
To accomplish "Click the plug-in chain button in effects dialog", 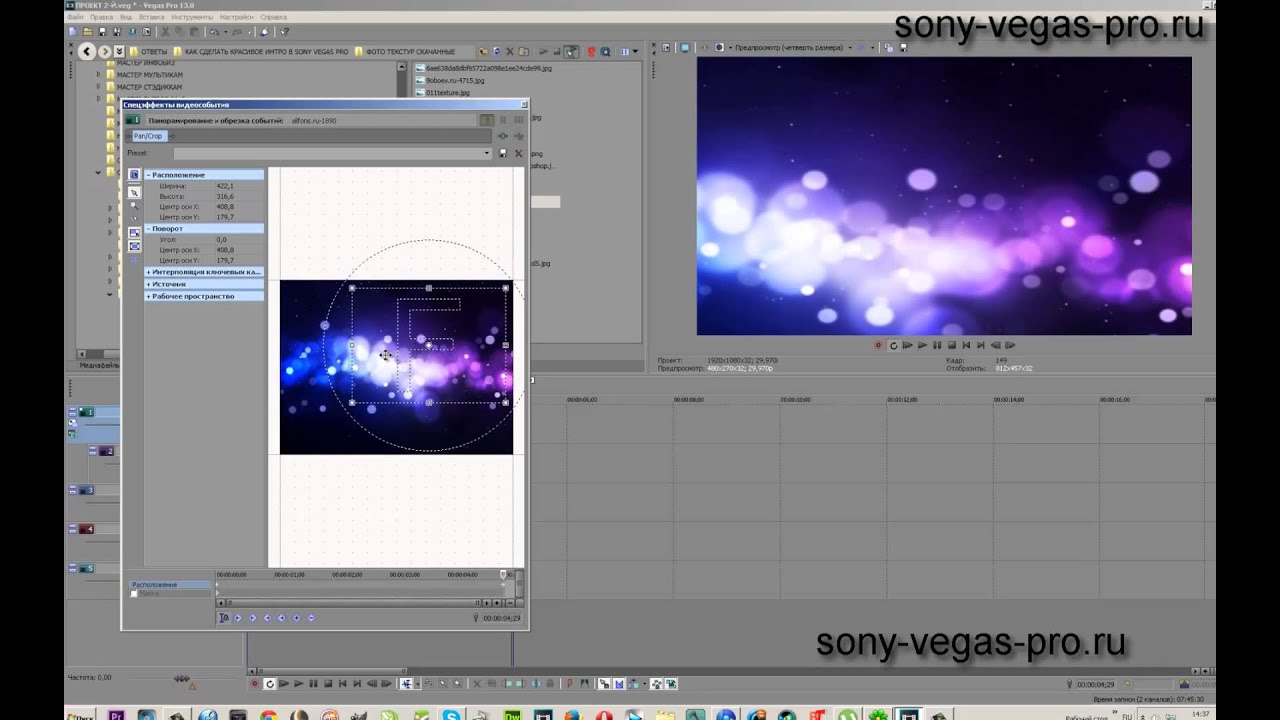I will pos(503,136).
